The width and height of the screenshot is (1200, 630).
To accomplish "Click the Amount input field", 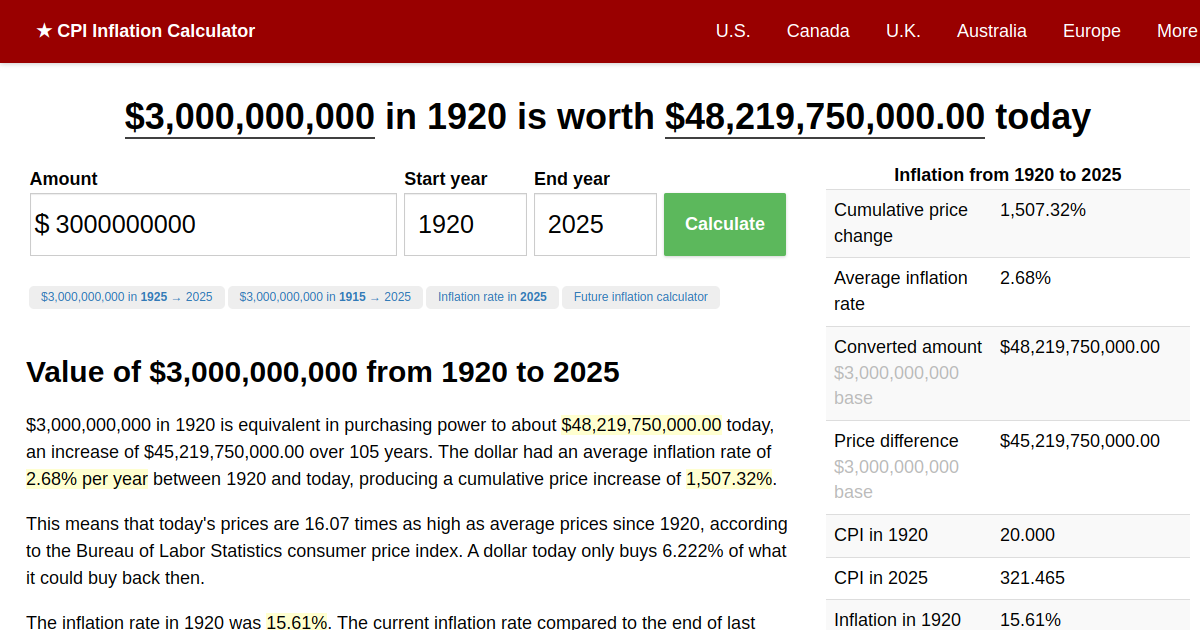I will tap(213, 225).
